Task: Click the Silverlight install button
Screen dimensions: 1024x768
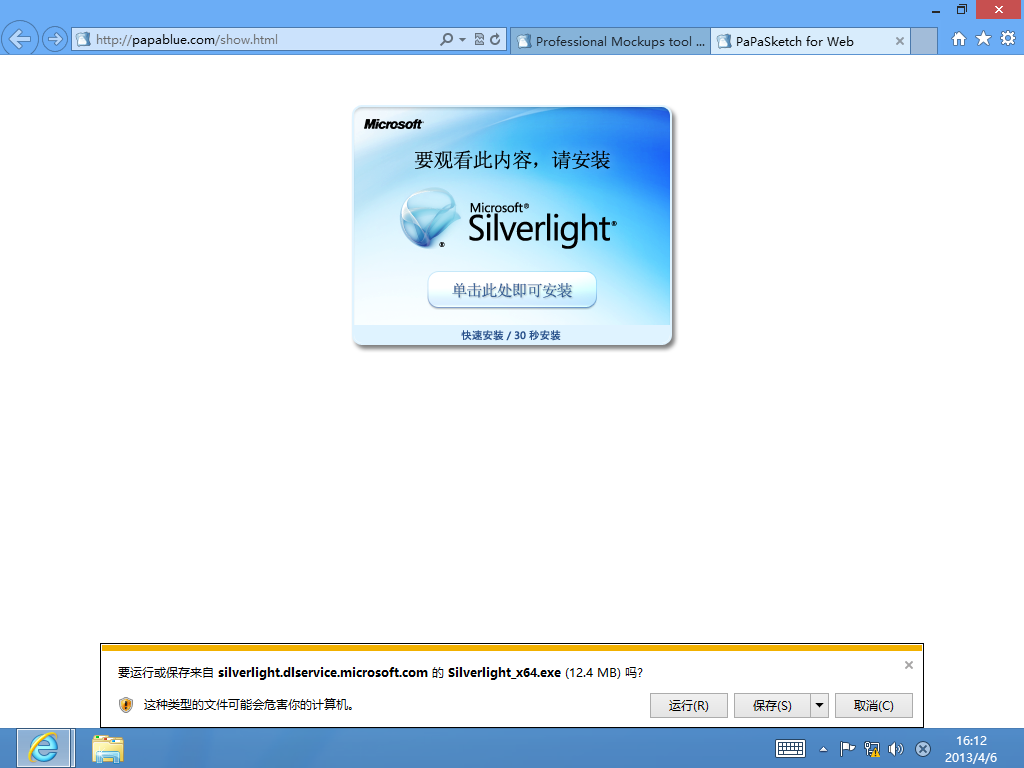Action: [x=512, y=290]
